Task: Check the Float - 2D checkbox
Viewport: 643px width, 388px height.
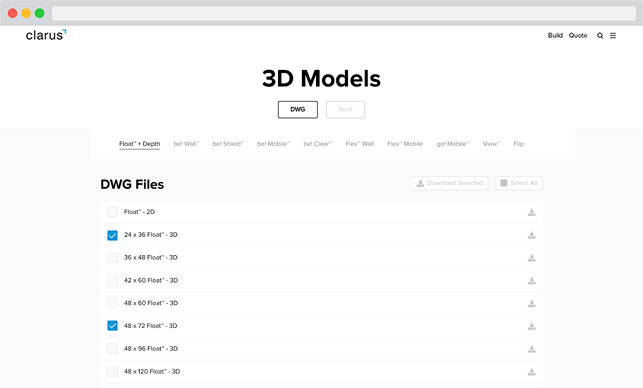Action: click(112, 212)
